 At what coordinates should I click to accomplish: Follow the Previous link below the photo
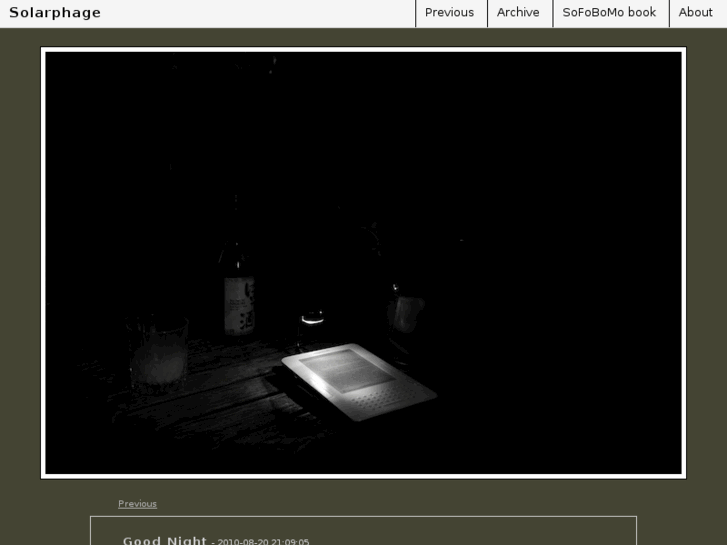coord(137,504)
